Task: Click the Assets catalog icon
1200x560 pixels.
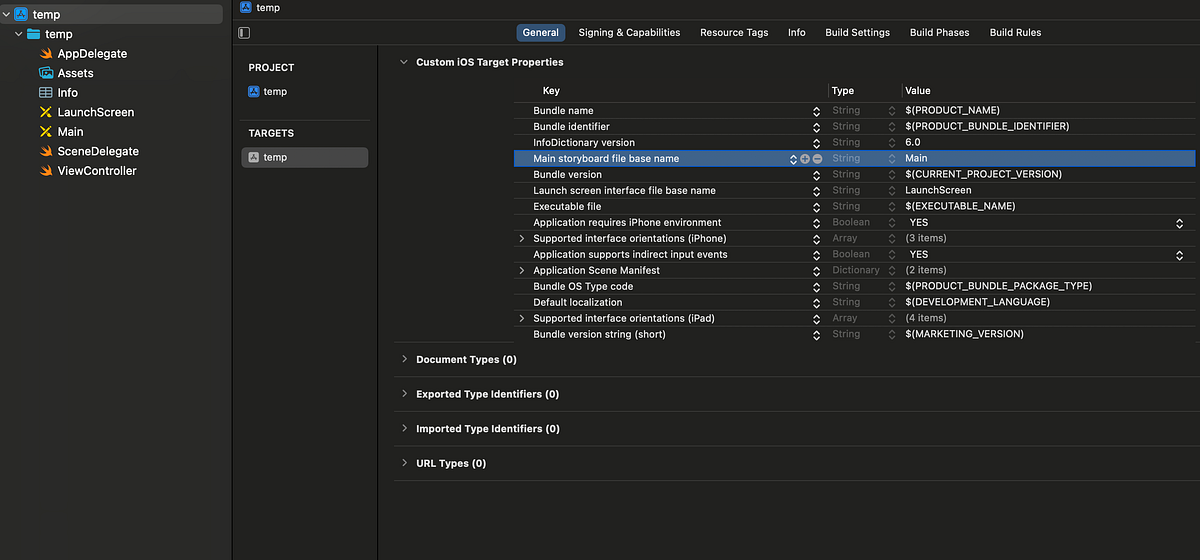Action: point(46,73)
